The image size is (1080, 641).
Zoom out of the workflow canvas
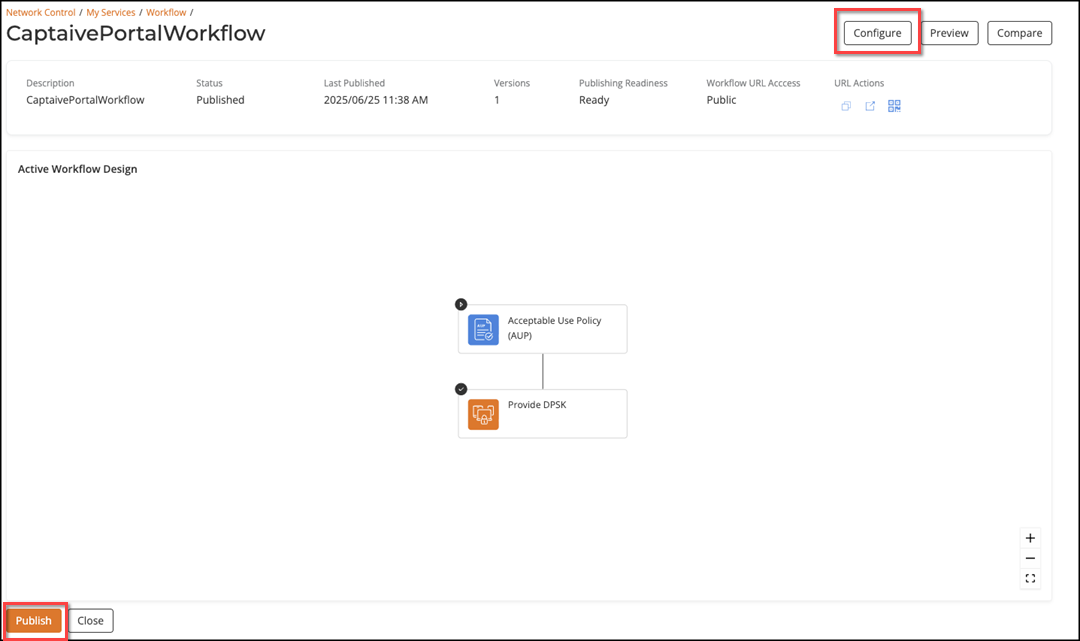(x=1030, y=558)
